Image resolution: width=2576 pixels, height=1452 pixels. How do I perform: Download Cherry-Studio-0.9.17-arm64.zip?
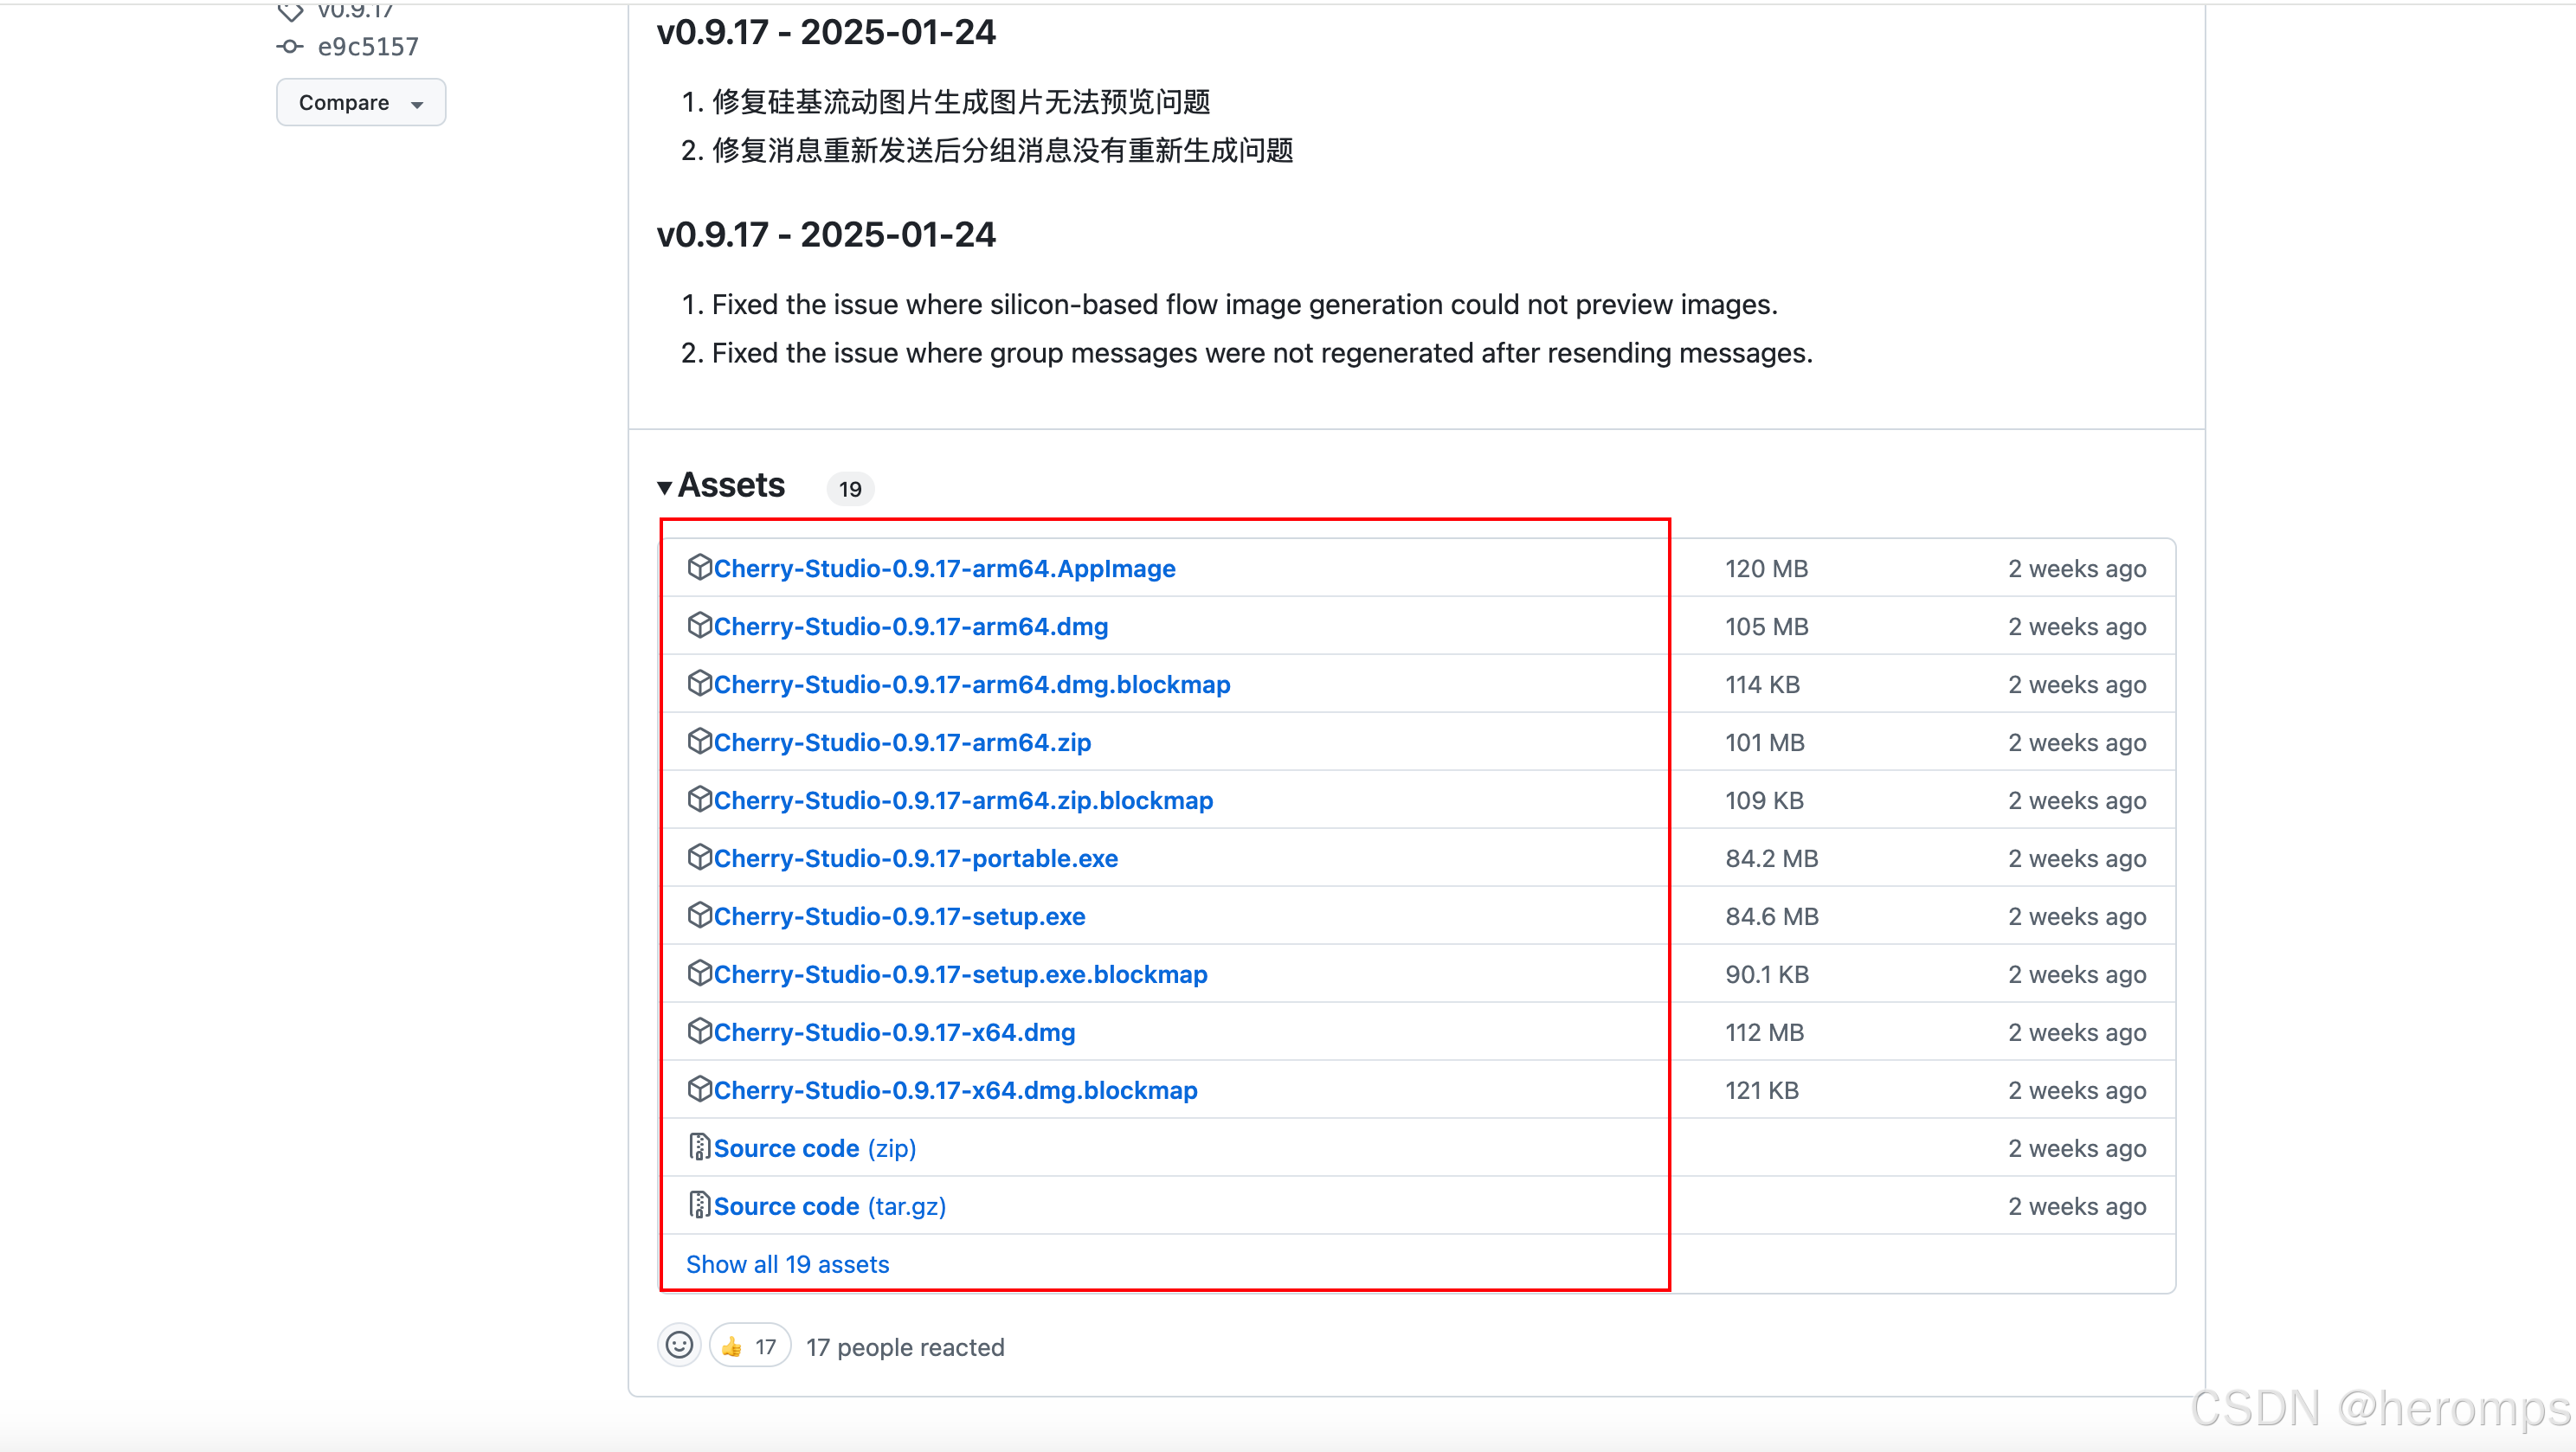point(902,742)
